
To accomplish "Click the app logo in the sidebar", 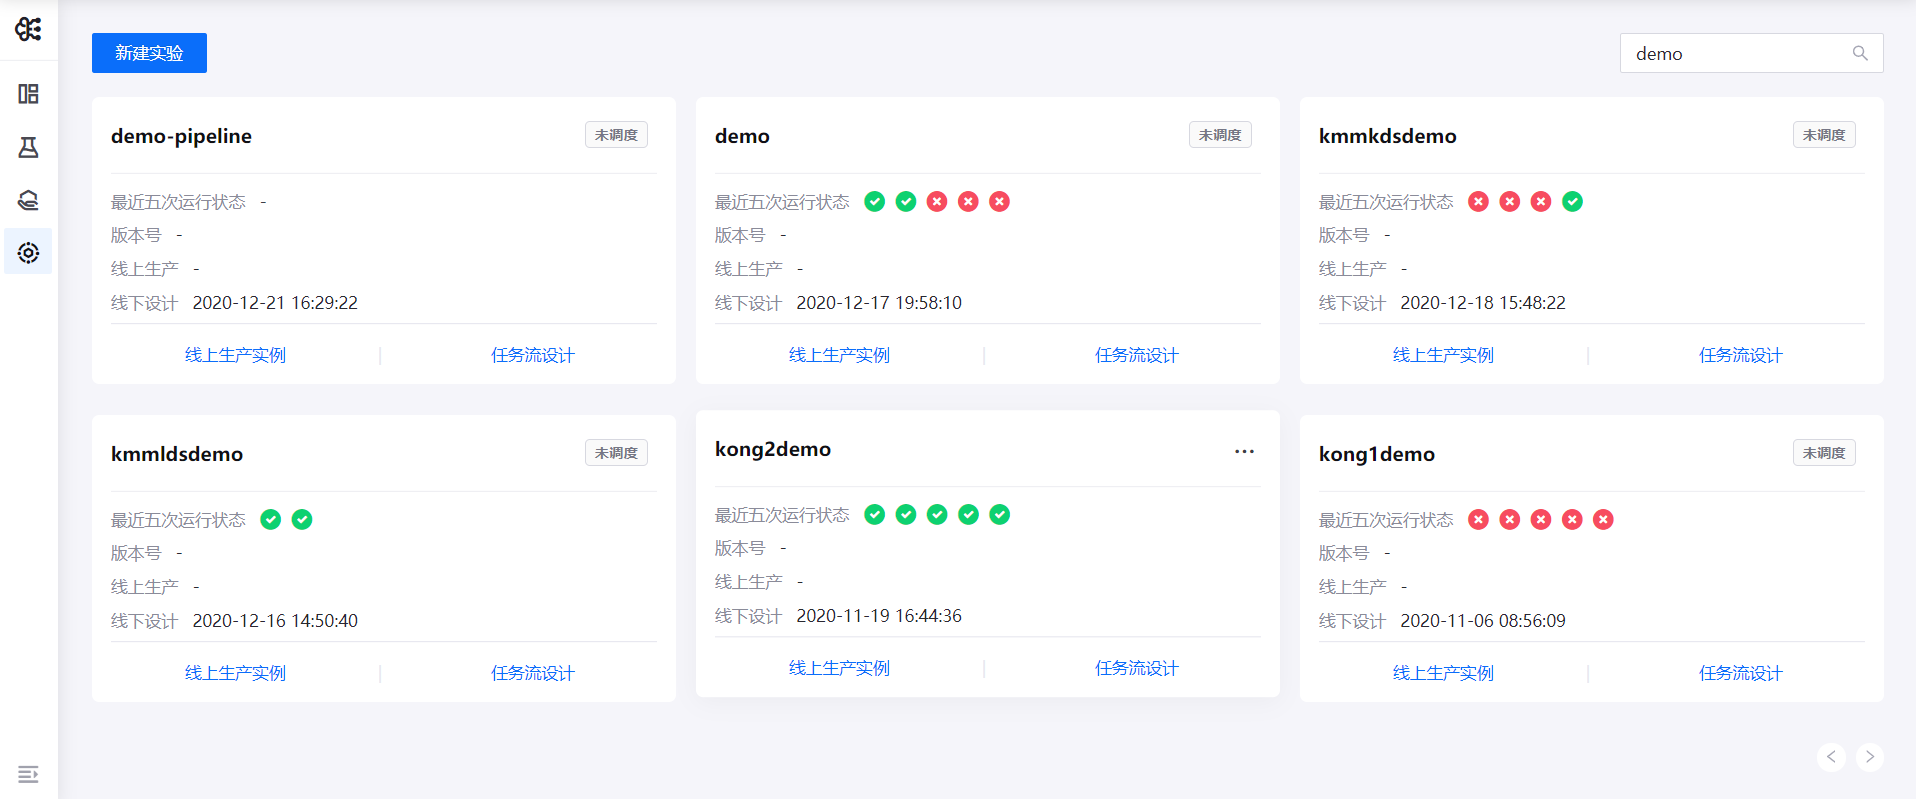I will pyautogui.click(x=28, y=29).
